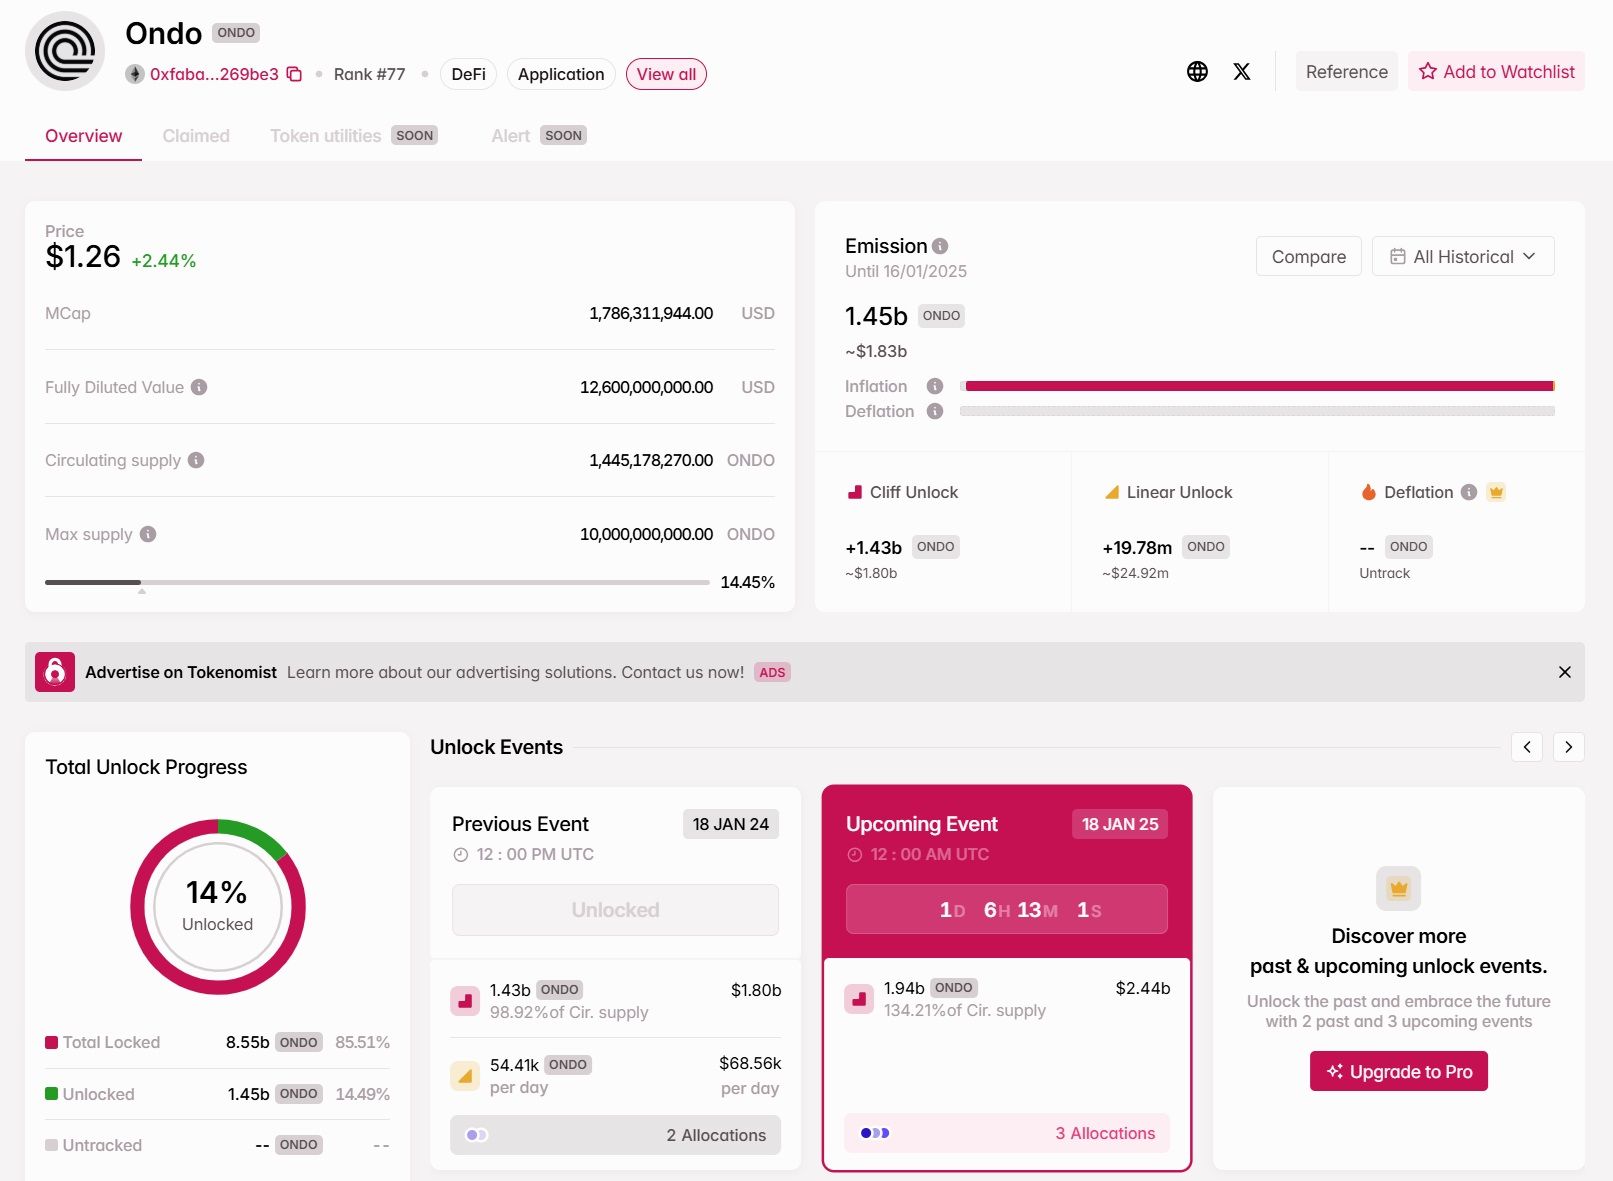Click the Inflation progress bar
1613x1181 pixels.
(1257, 386)
